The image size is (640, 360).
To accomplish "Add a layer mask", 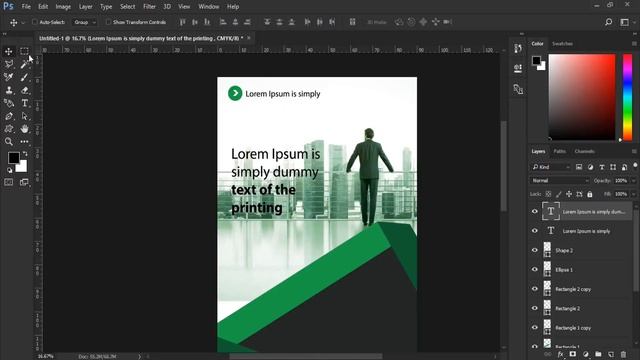I will [x=573, y=354].
